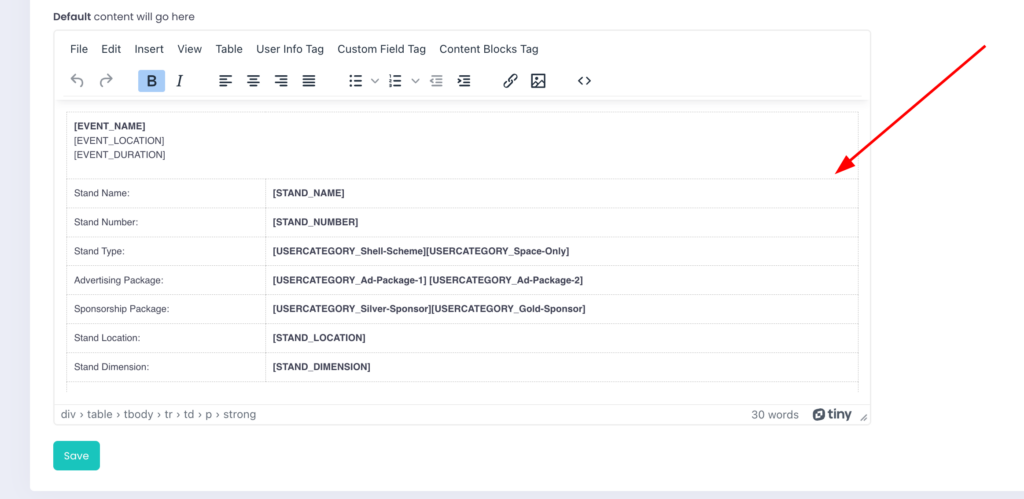This screenshot has width=1024, height=499.
Task: Expand numbered list style dropdown arrow
Action: [415, 81]
